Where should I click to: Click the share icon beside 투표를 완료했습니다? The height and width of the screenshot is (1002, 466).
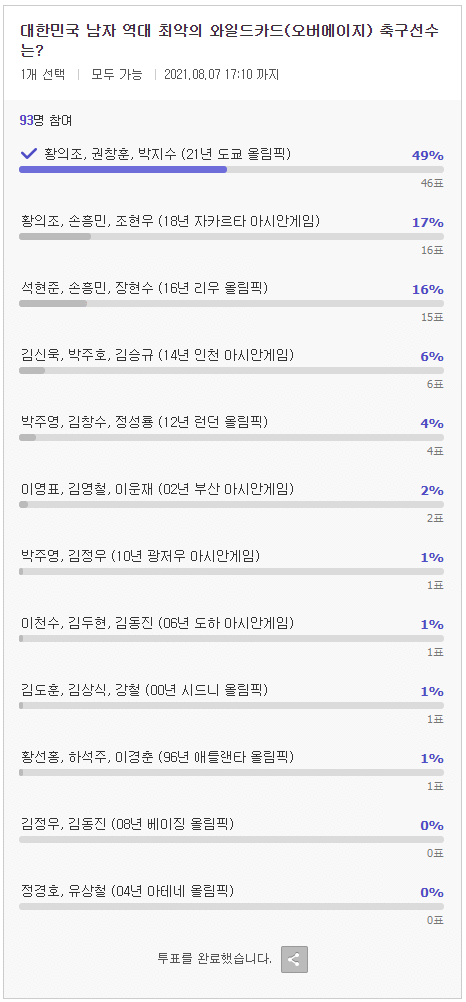pyautogui.click(x=295, y=959)
